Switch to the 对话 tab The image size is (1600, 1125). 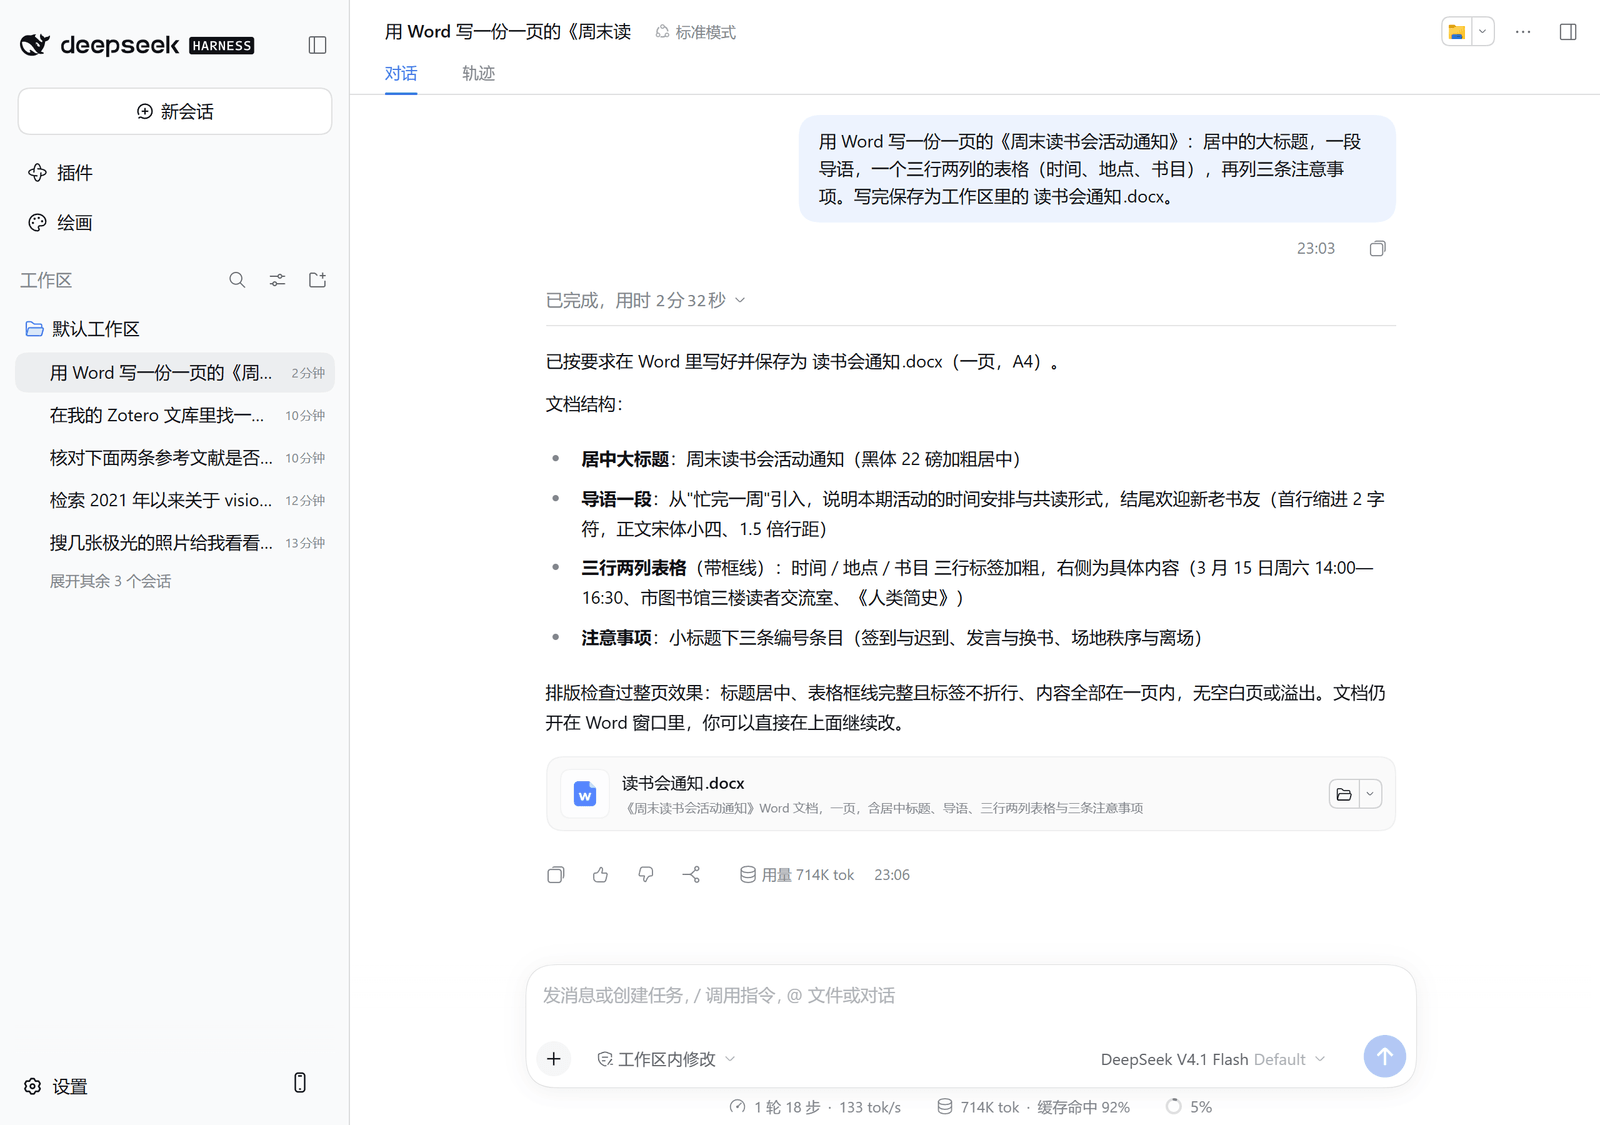401,73
